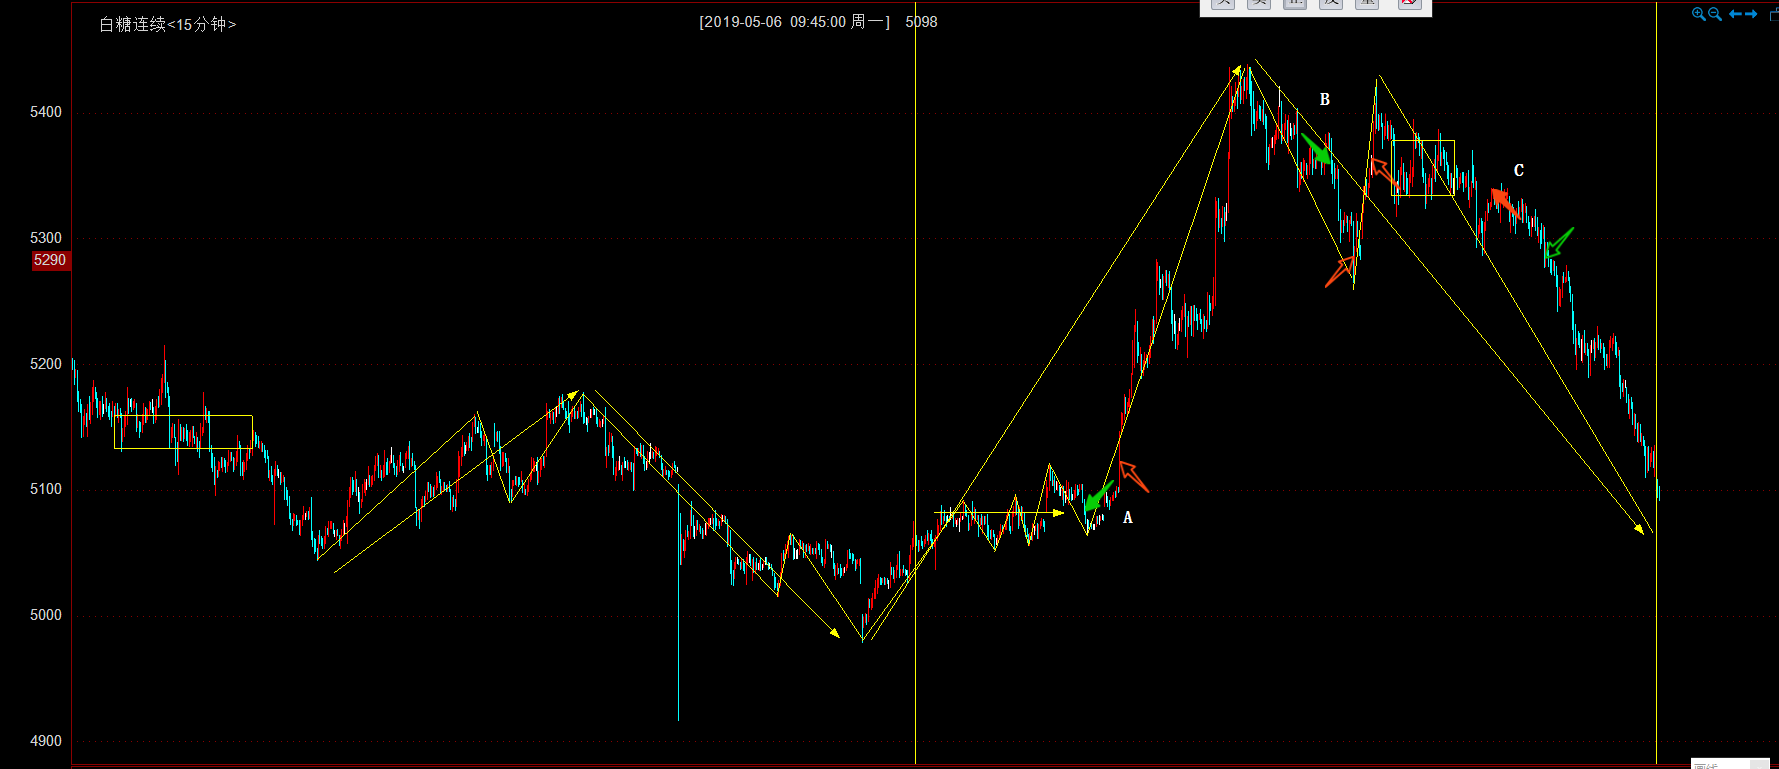The height and width of the screenshot is (769, 1779).
Task: Click the yellow vertical line at right edge
Action: coord(1656,300)
